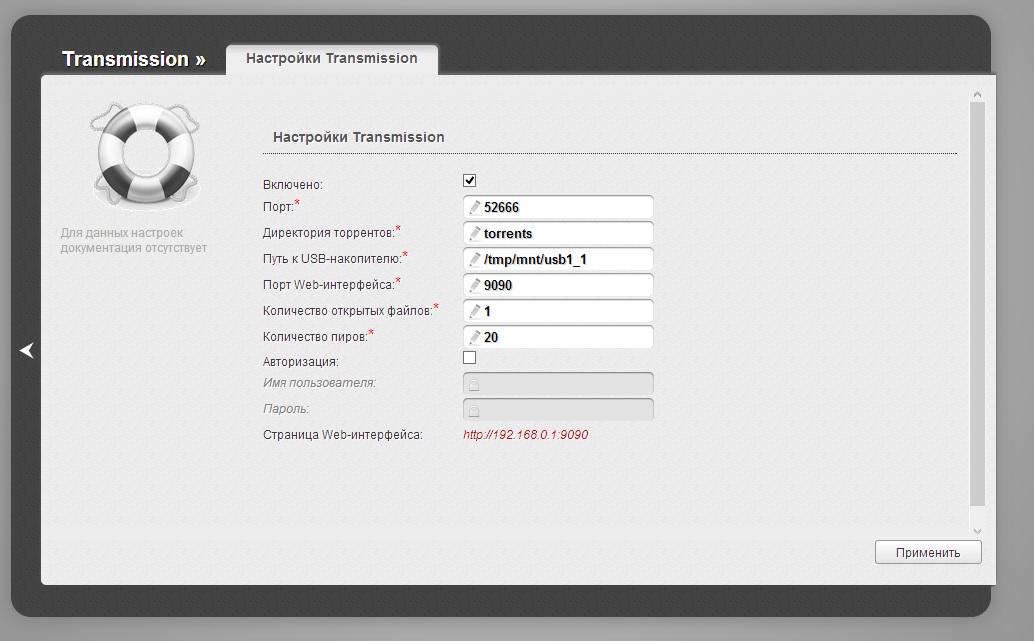This screenshot has height=641, width=1034.
Task: Open the http://192.168.0.1:9090 web interface link
Action: 525,435
